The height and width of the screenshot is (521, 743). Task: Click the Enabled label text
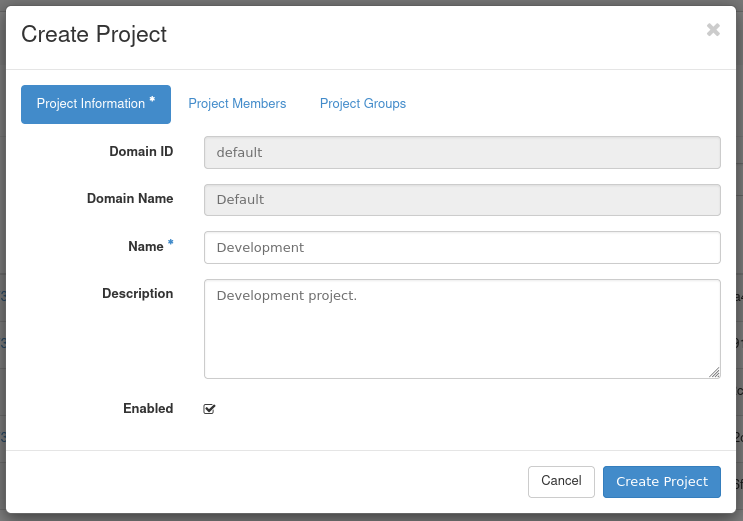[x=148, y=409]
